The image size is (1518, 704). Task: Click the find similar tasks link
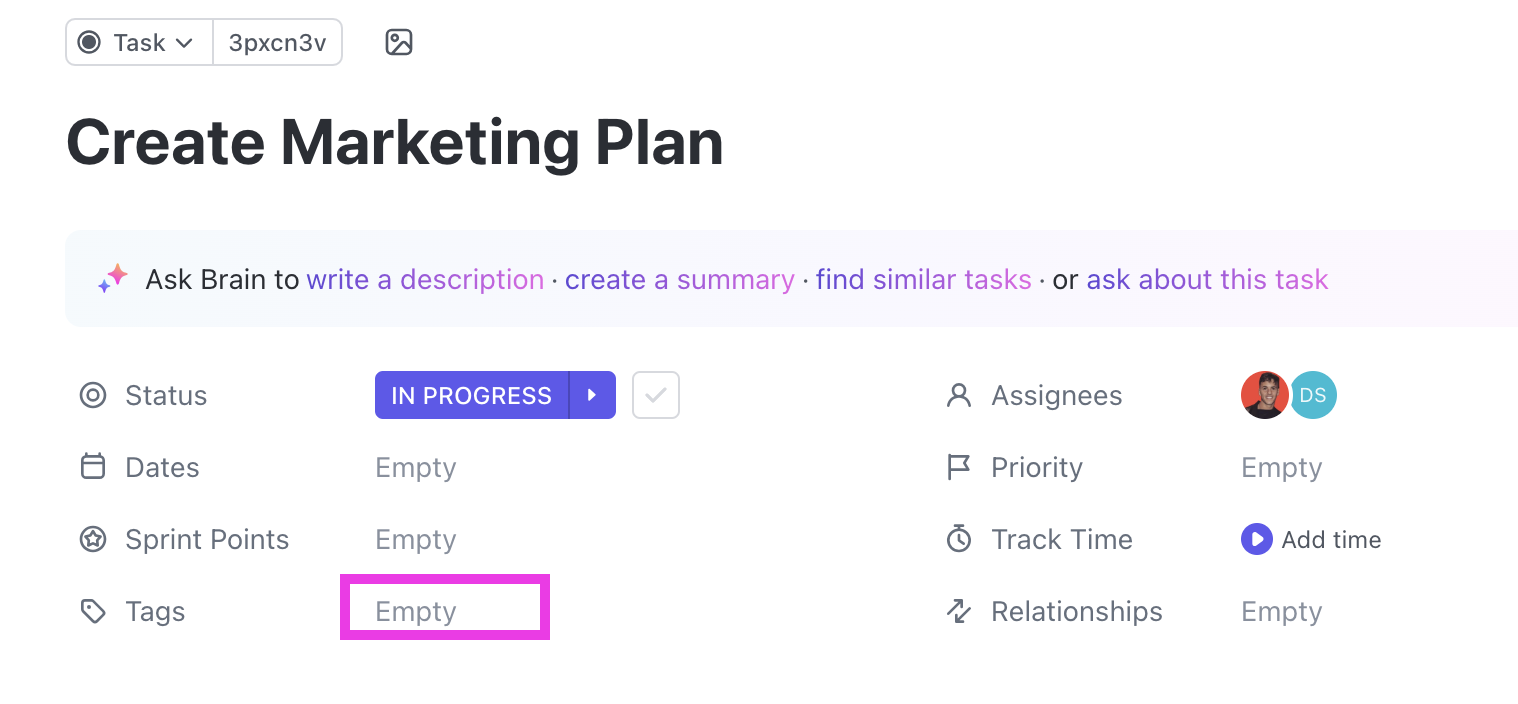(x=923, y=280)
